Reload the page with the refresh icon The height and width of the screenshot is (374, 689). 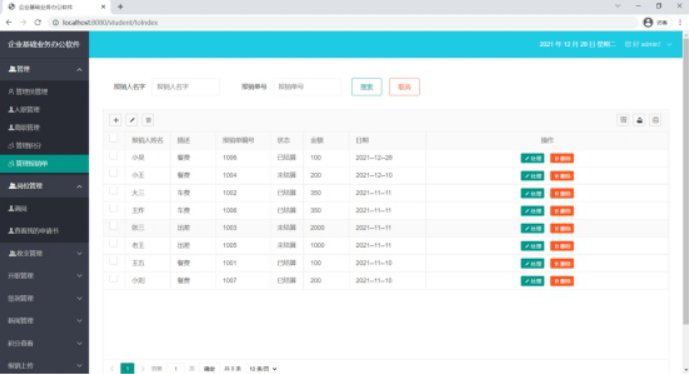[x=38, y=22]
